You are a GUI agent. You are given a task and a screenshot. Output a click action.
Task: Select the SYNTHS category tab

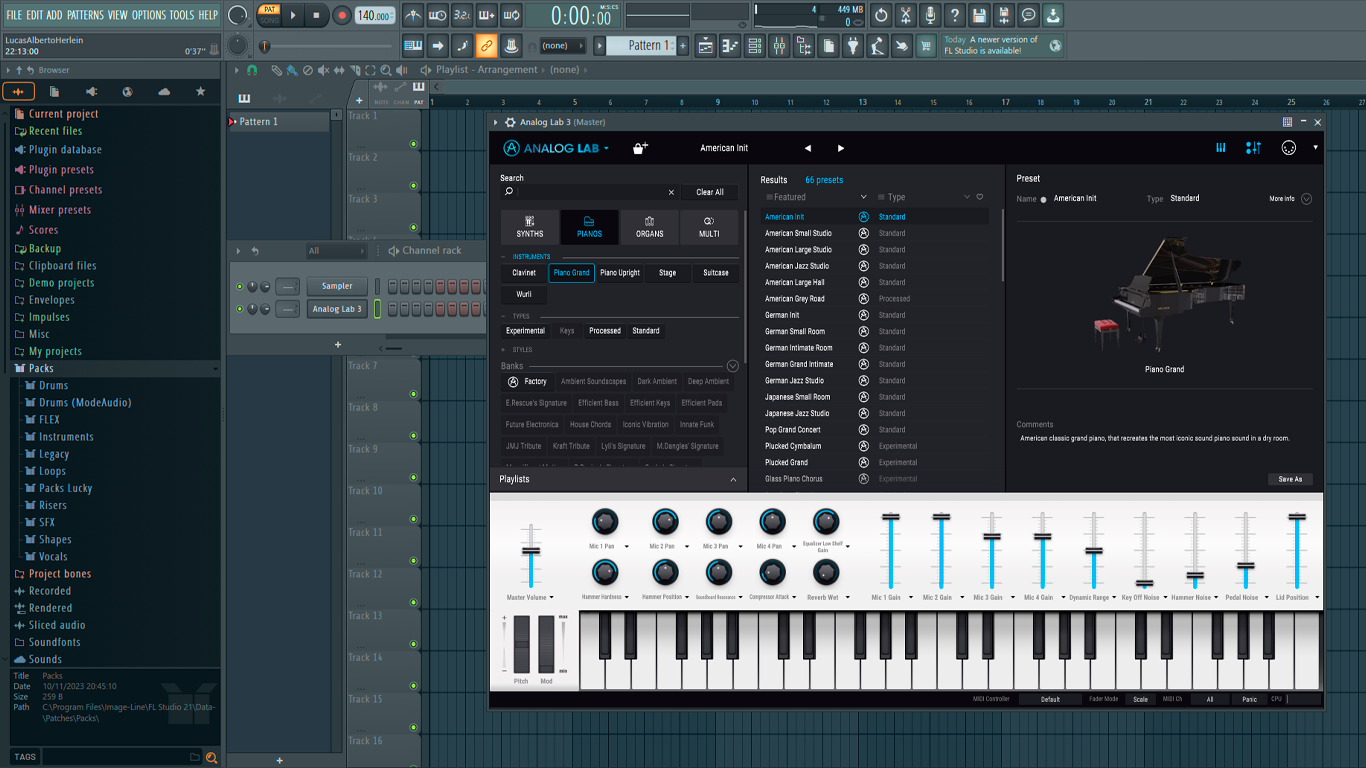tap(530, 227)
